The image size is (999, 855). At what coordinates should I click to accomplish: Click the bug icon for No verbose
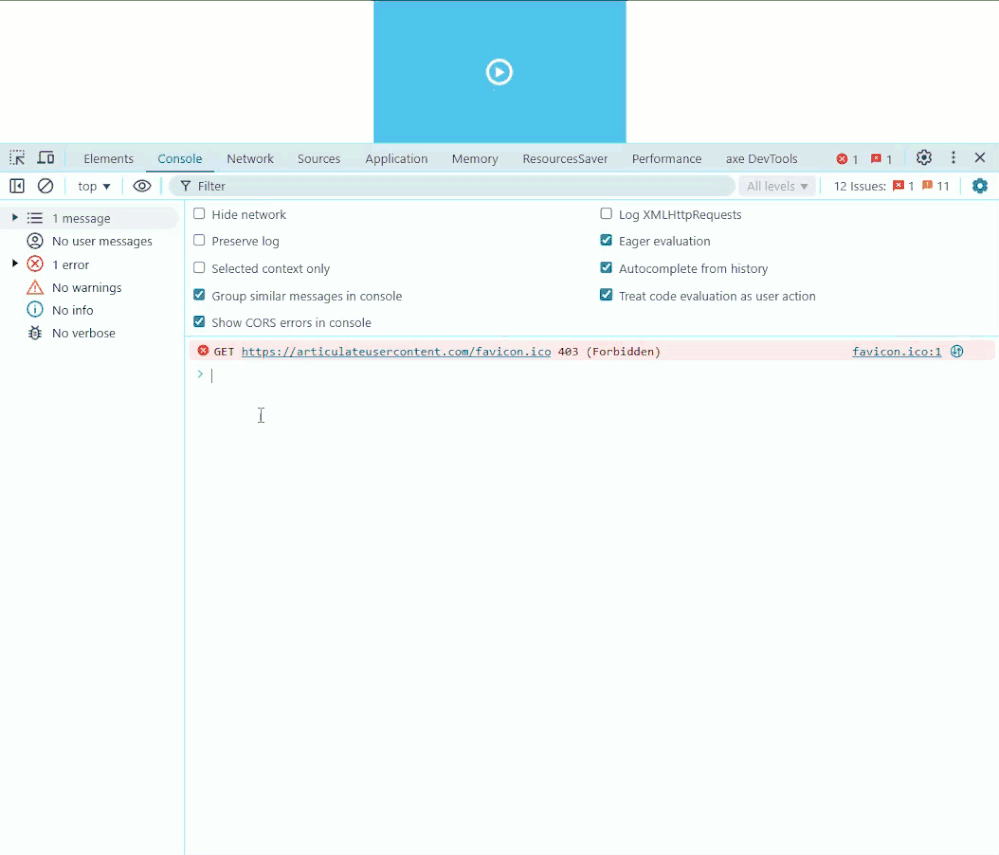[35, 333]
